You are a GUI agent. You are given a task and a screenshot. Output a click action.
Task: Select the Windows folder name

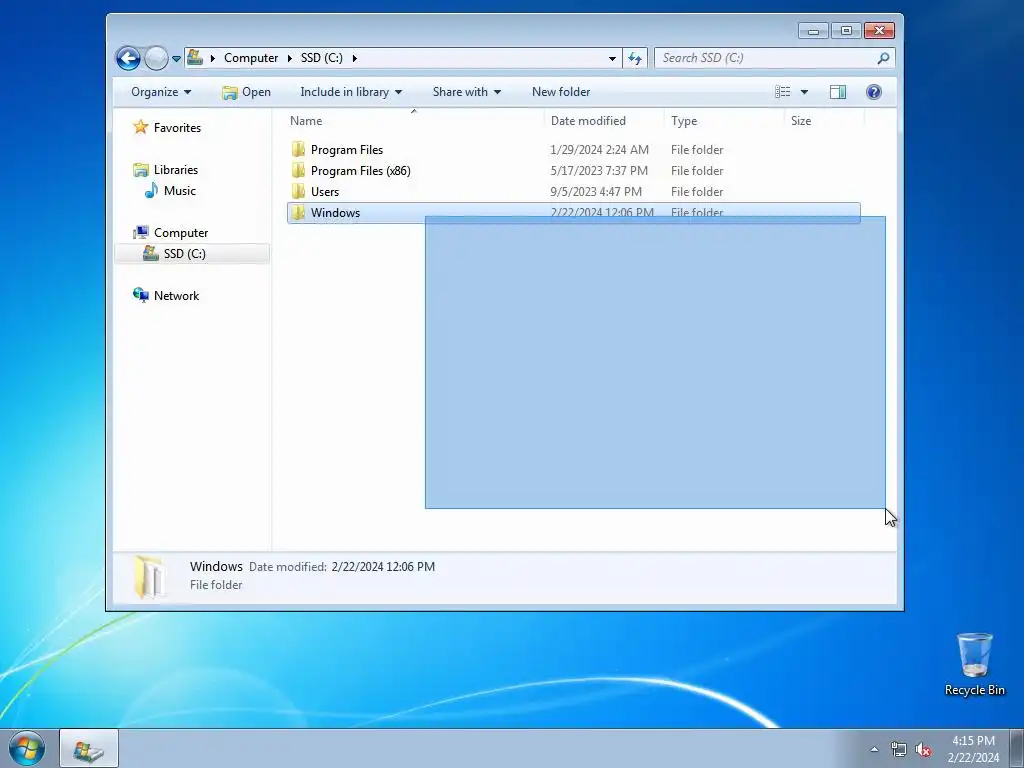point(335,213)
